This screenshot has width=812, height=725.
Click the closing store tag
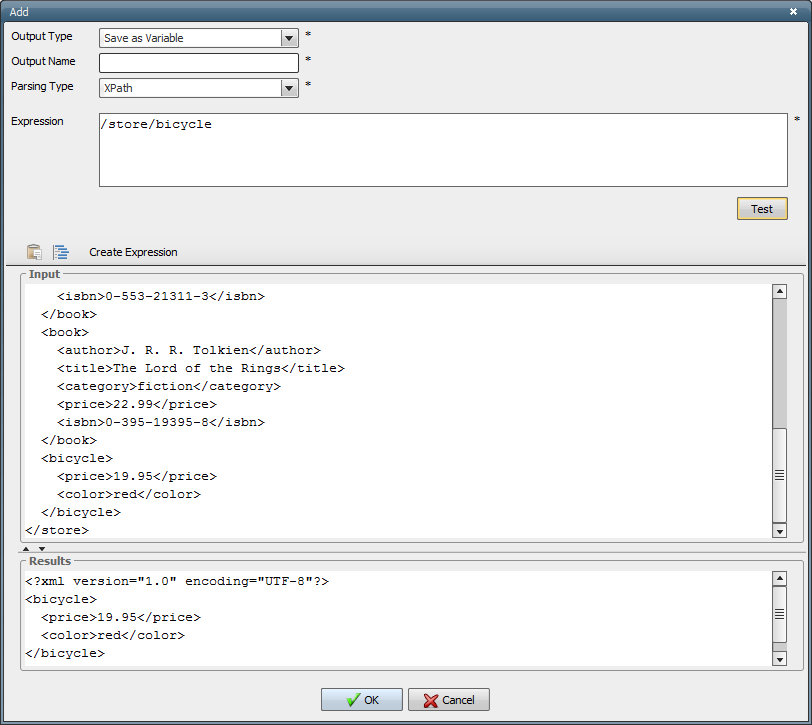[57, 531]
